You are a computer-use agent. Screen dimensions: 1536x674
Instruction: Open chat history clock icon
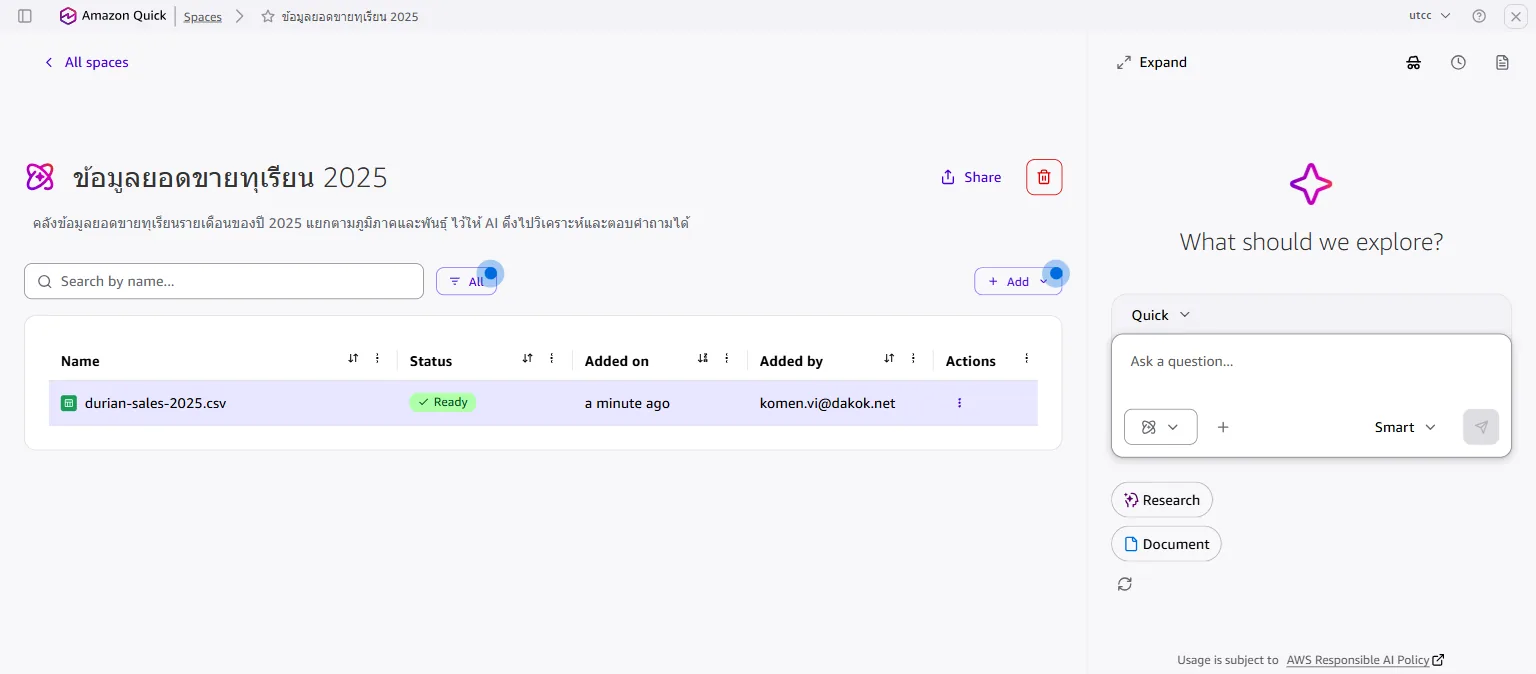1458,62
